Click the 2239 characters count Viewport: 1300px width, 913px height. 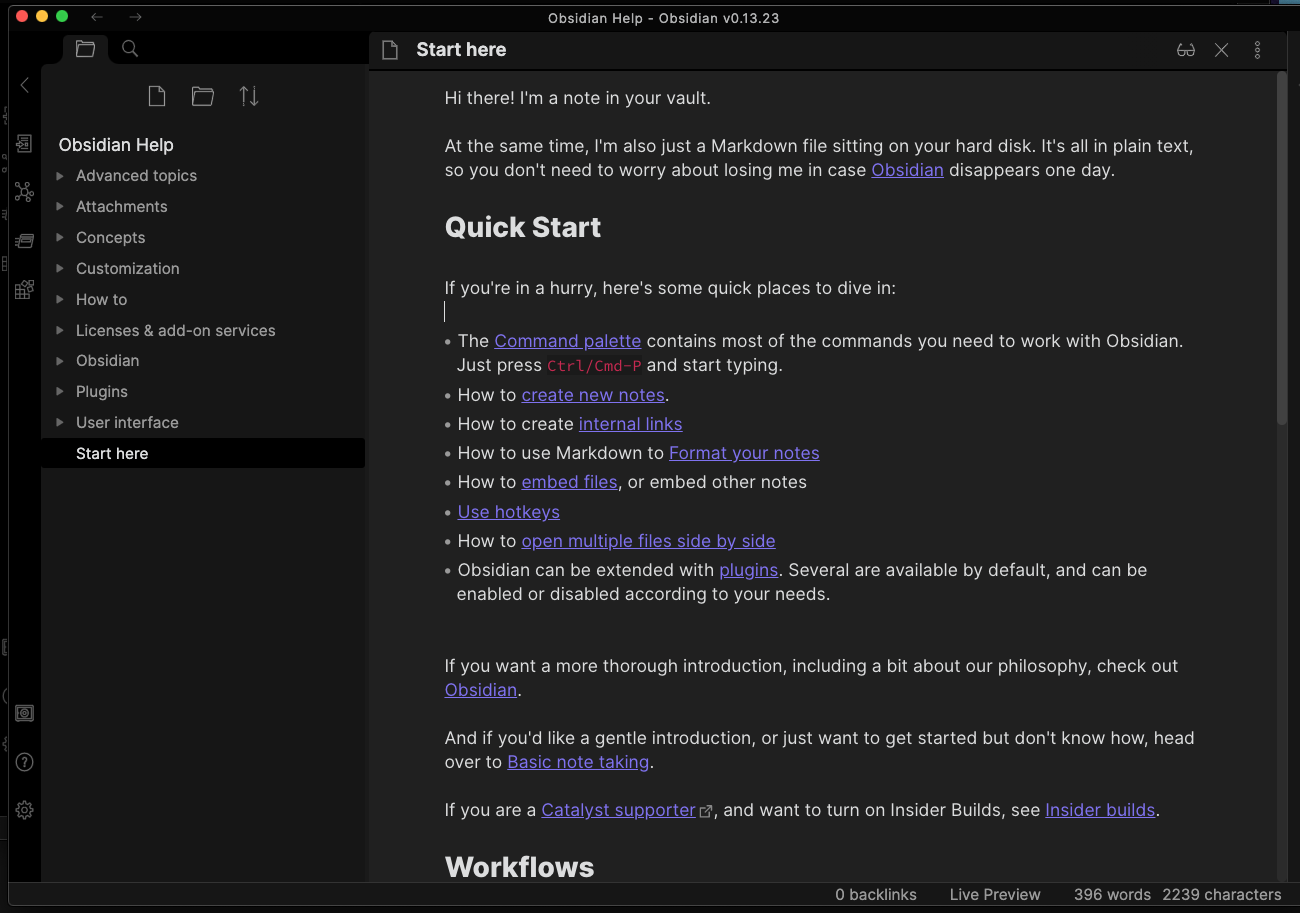(1222, 895)
